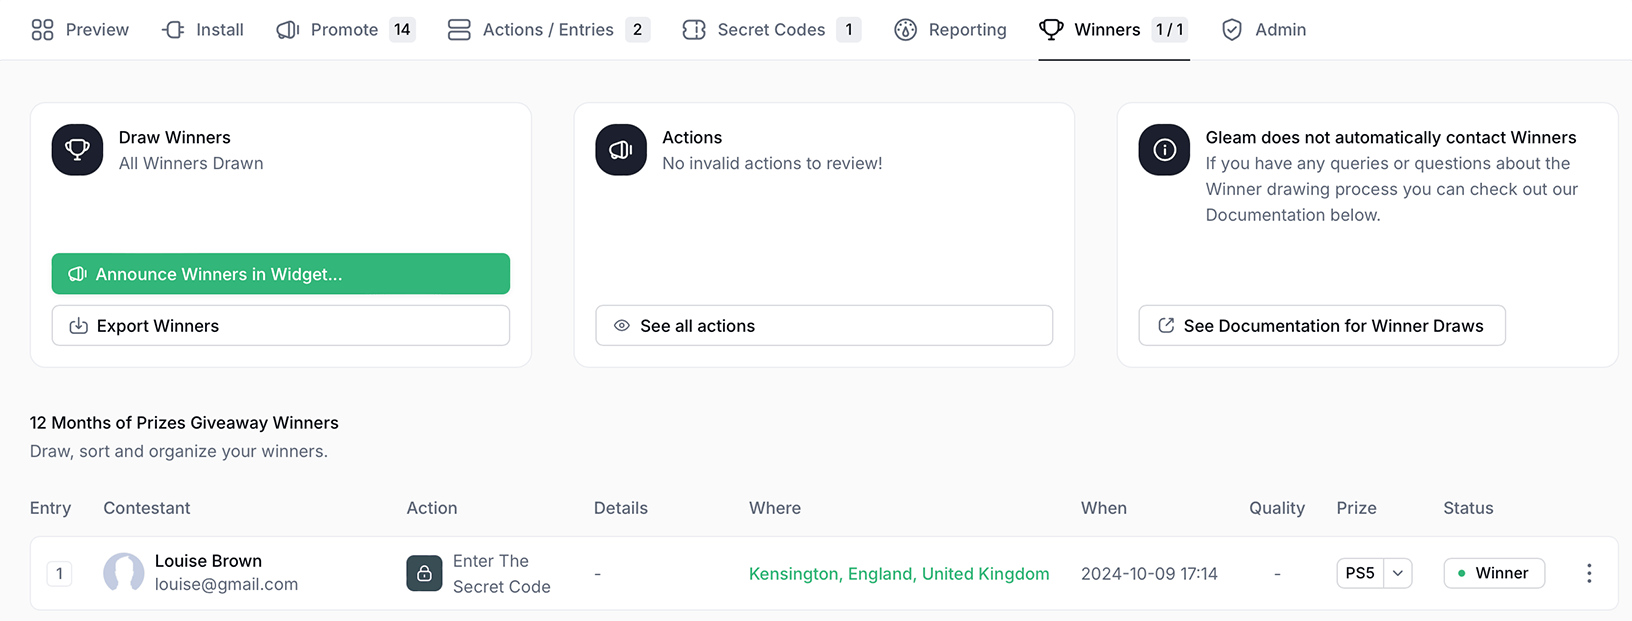Click the lock icon for secret code action
The height and width of the screenshot is (621, 1632).
424,573
